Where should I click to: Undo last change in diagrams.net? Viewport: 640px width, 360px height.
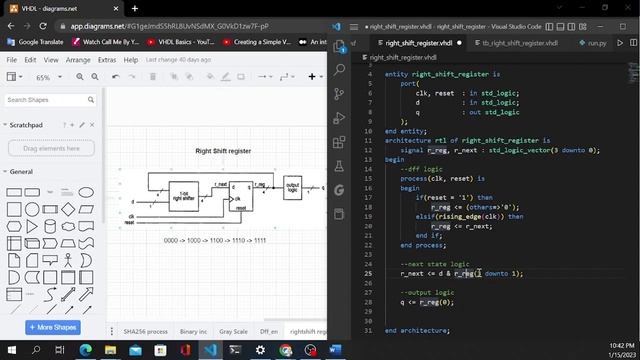[116, 77]
